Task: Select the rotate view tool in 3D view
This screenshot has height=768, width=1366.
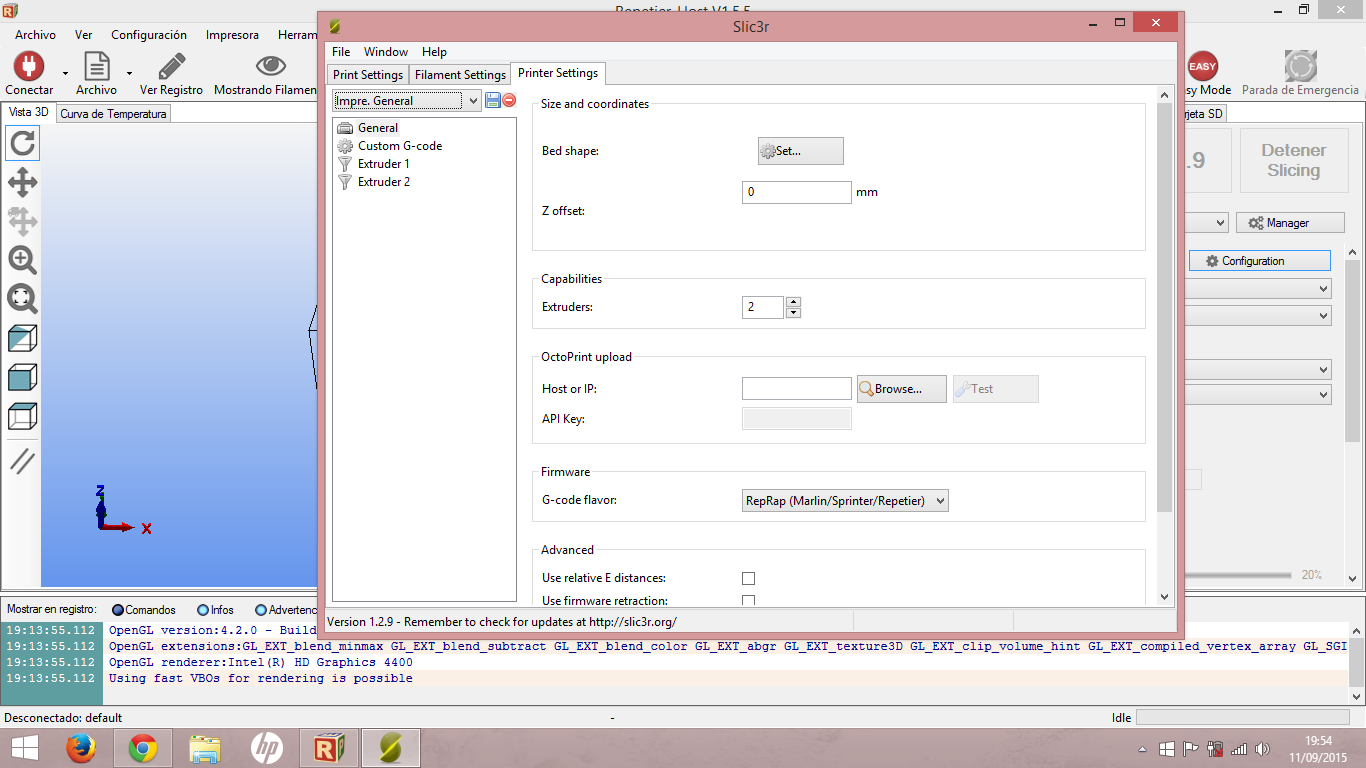Action: tap(22, 143)
